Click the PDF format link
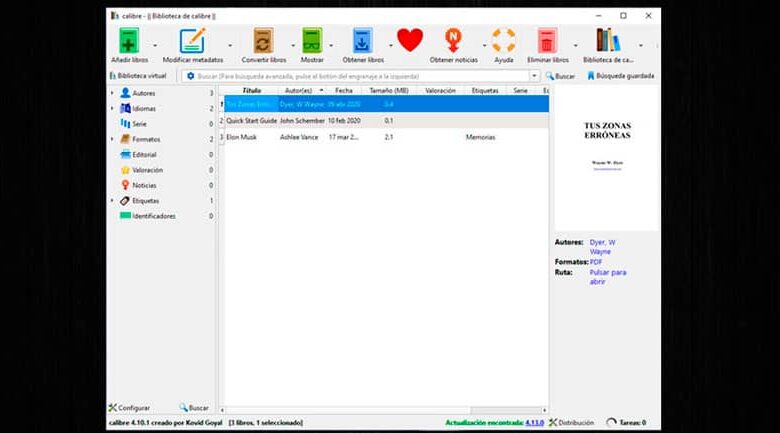Screen dimensions: 780x433 click(x=596, y=262)
